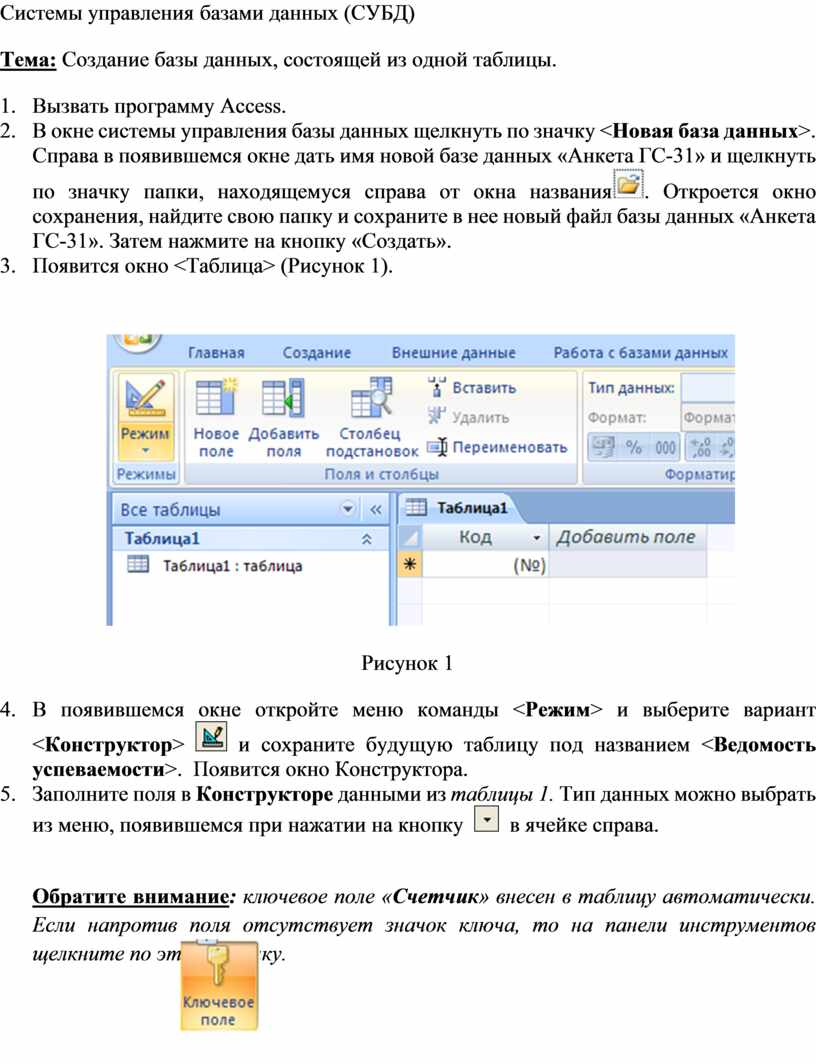The width and height of the screenshot is (816, 1064).
Task: Click the Таблица1 group header text
Action: pyautogui.click(x=161, y=539)
